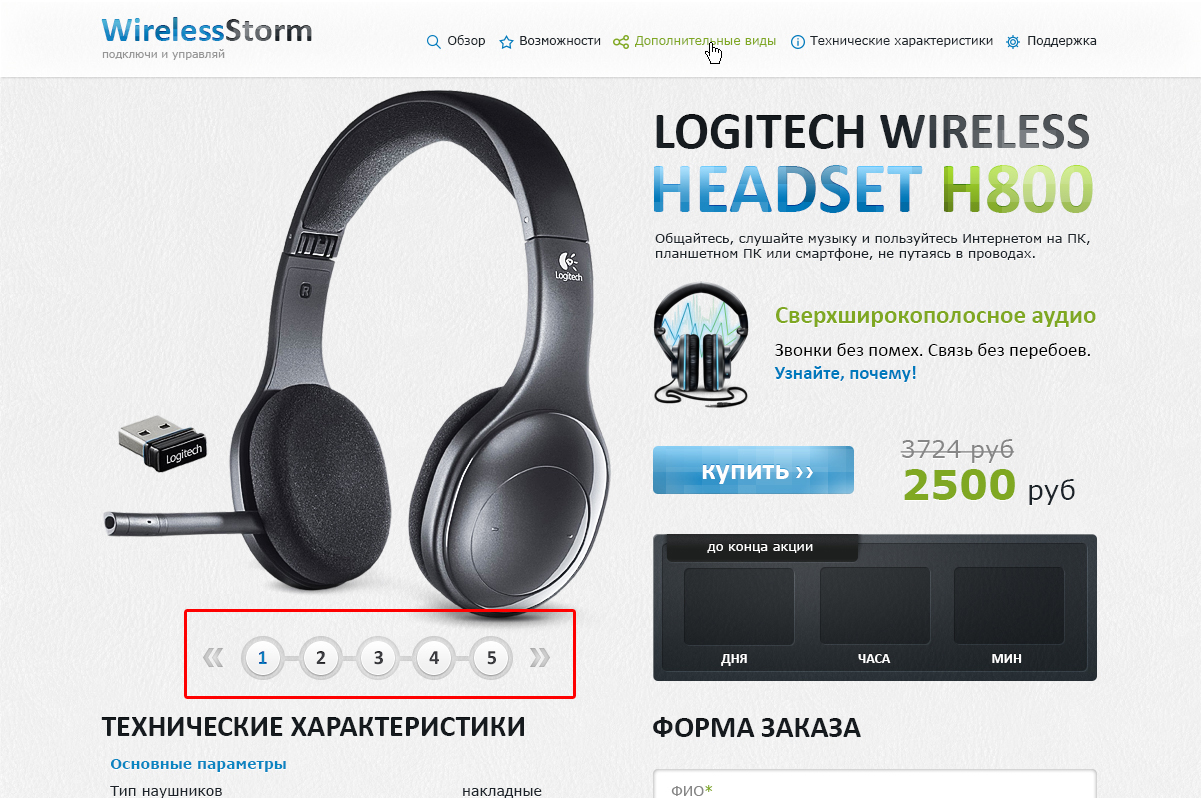Click the star icon beside Возможности
The image size is (1201, 798).
tap(506, 42)
